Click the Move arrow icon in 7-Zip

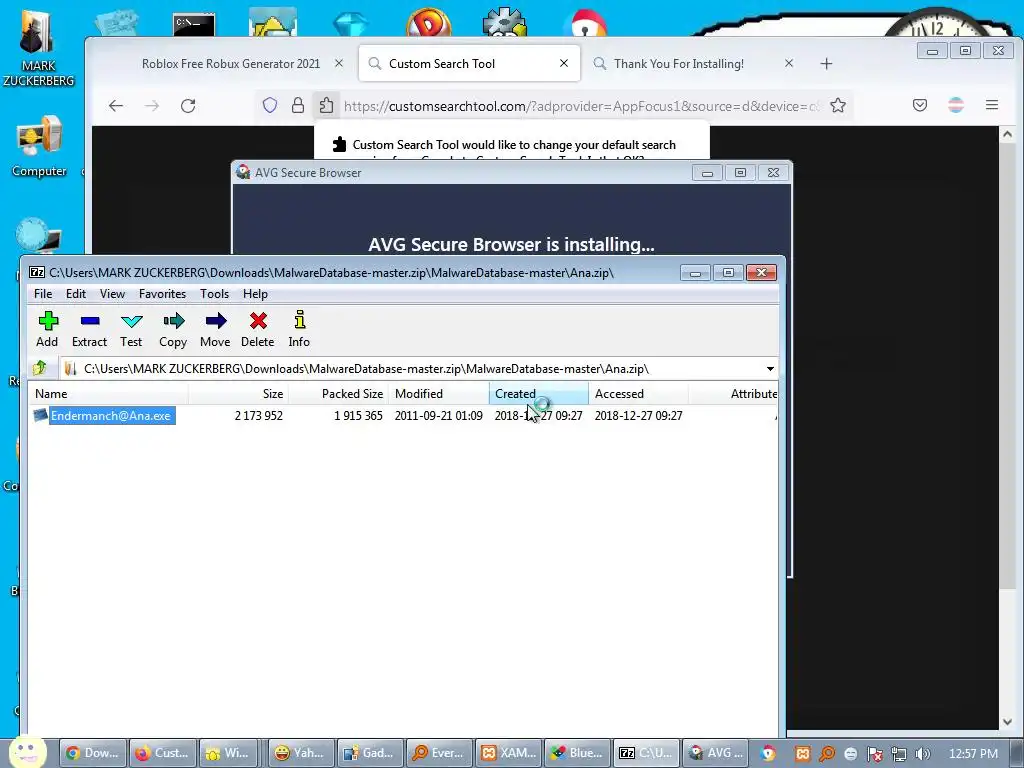pos(215,328)
